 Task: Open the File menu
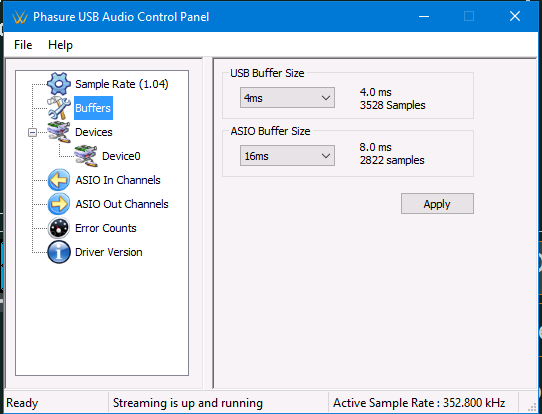tap(23, 45)
